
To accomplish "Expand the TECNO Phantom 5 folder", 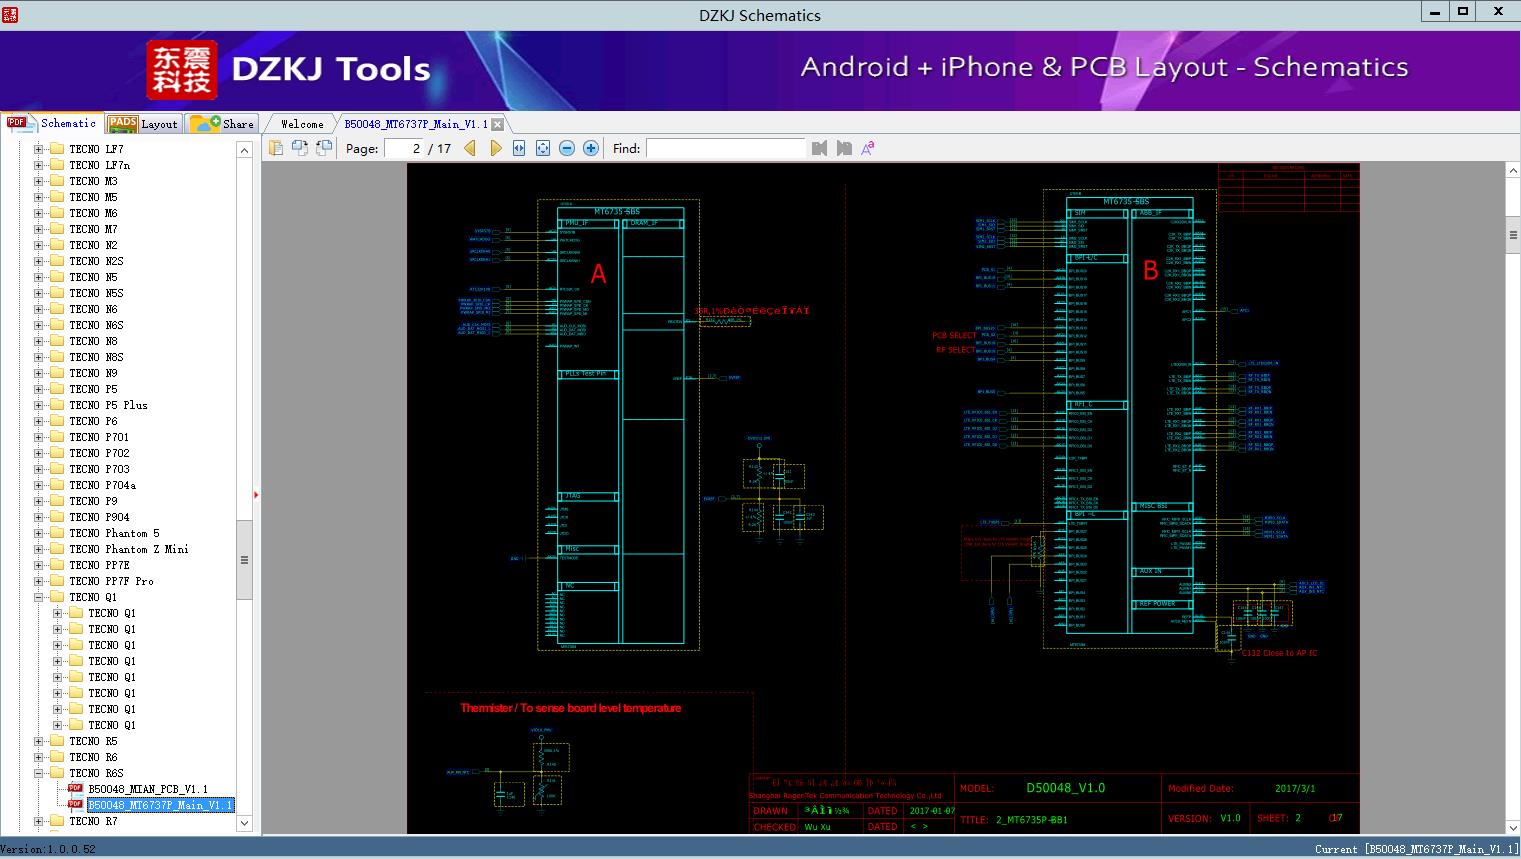I will [39, 533].
